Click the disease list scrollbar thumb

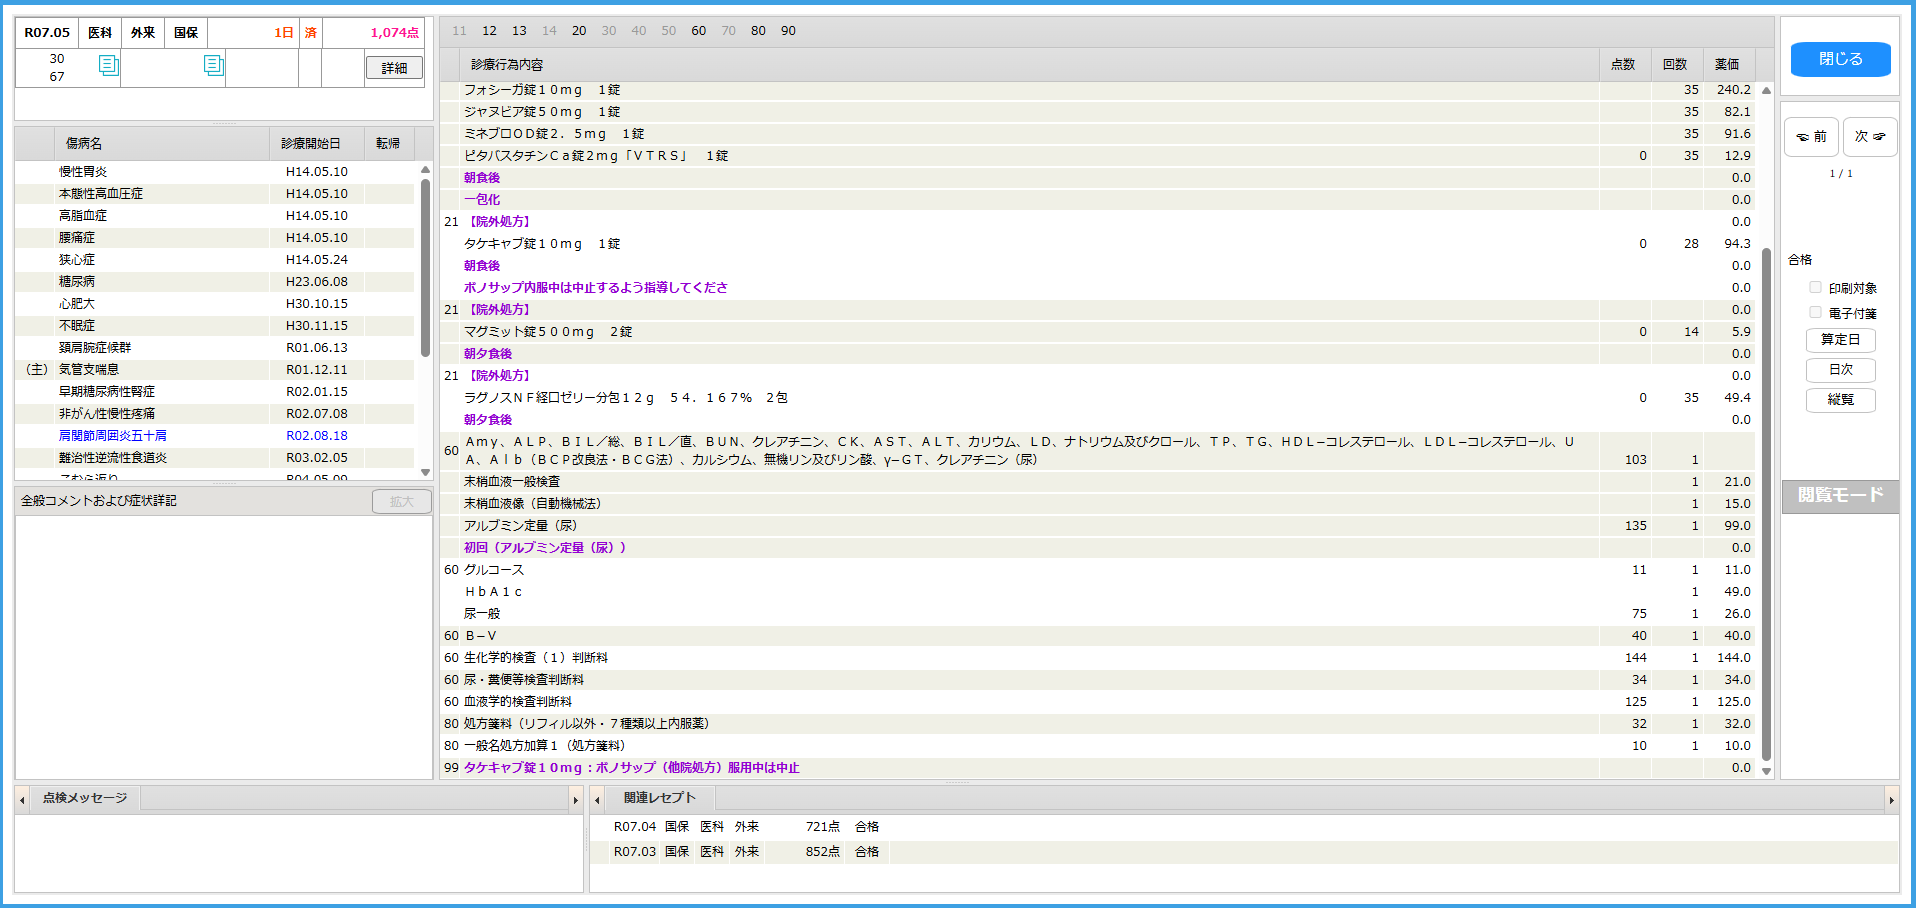425,267
